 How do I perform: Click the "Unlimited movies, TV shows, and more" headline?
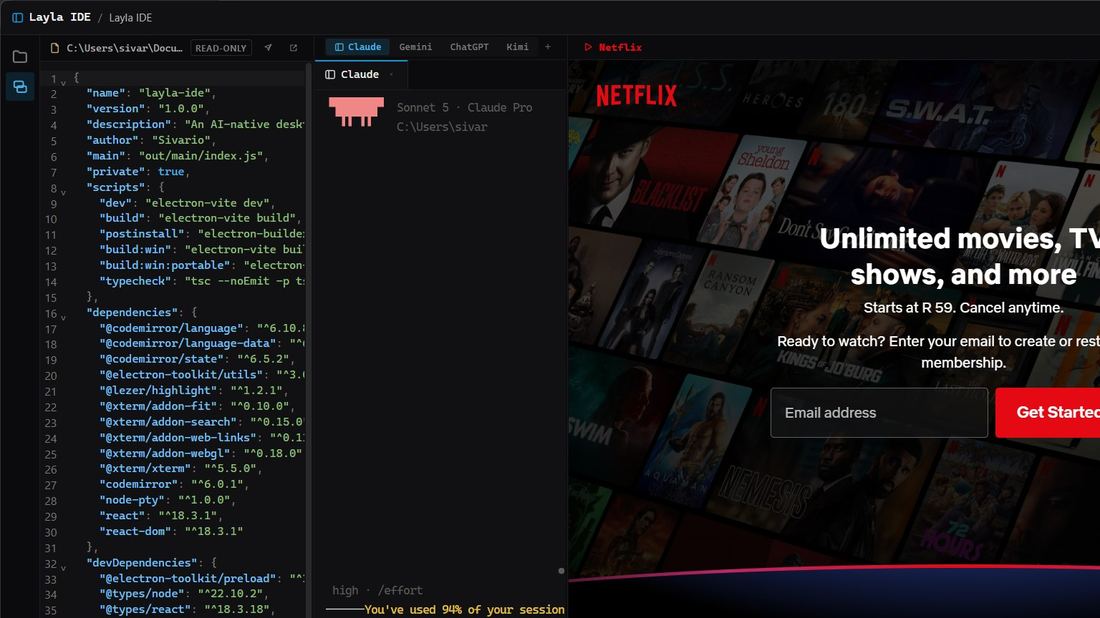pos(960,257)
